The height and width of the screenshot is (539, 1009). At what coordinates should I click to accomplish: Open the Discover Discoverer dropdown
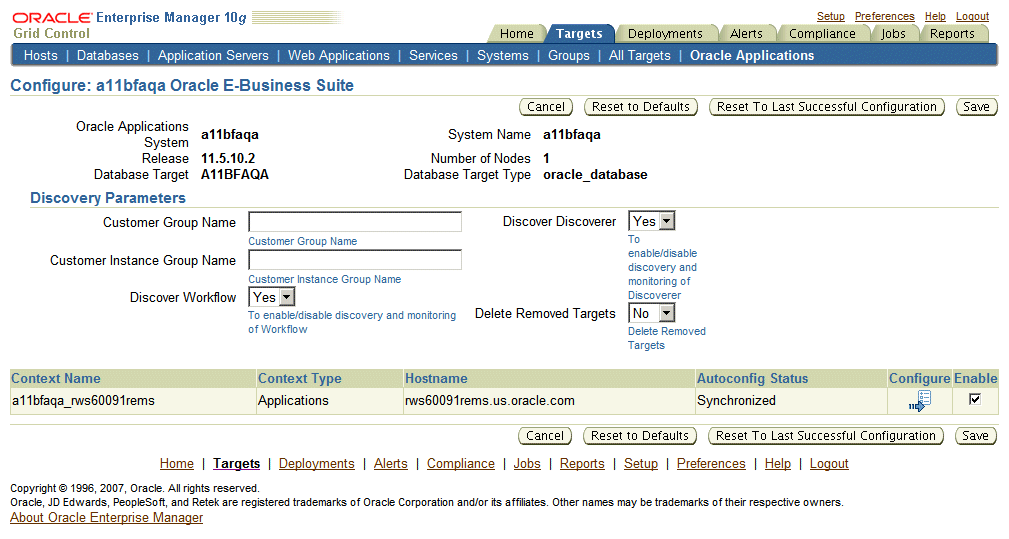652,221
